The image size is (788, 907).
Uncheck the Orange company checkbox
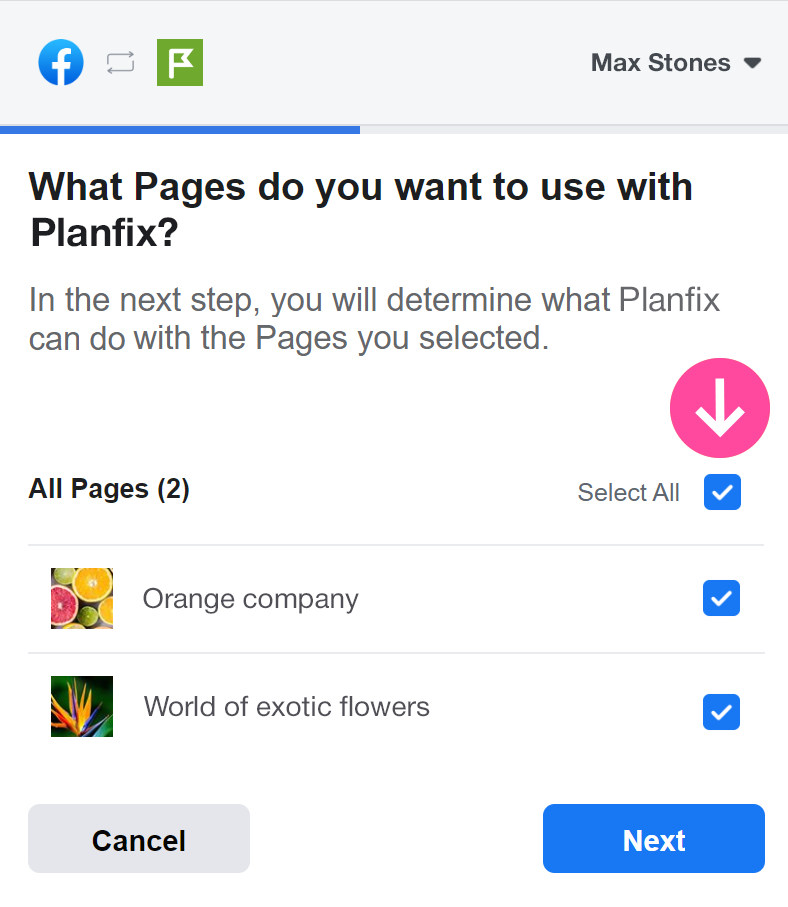[721, 598]
